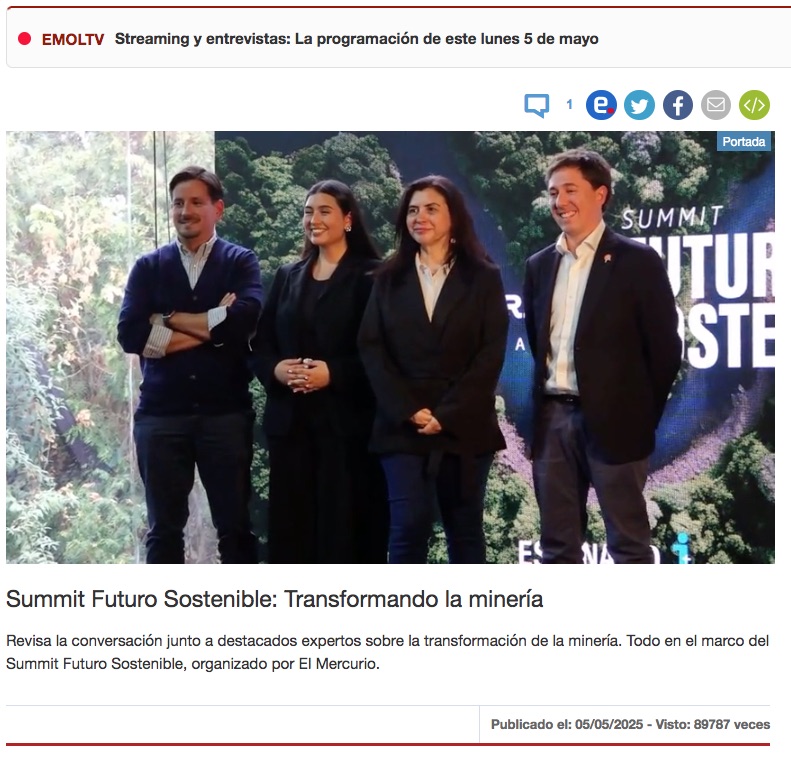The image size is (791, 765).
Task: Get the green embed code icon
Action: coord(754,105)
